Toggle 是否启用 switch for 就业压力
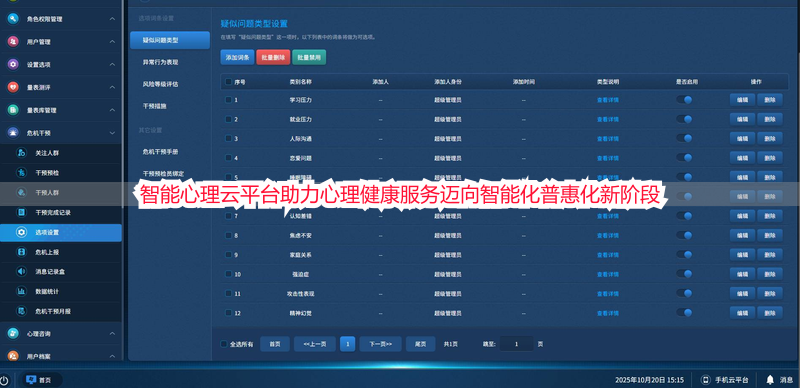Image resolution: width=800 pixels, height=388 pixels. click(x=685, y=119)
